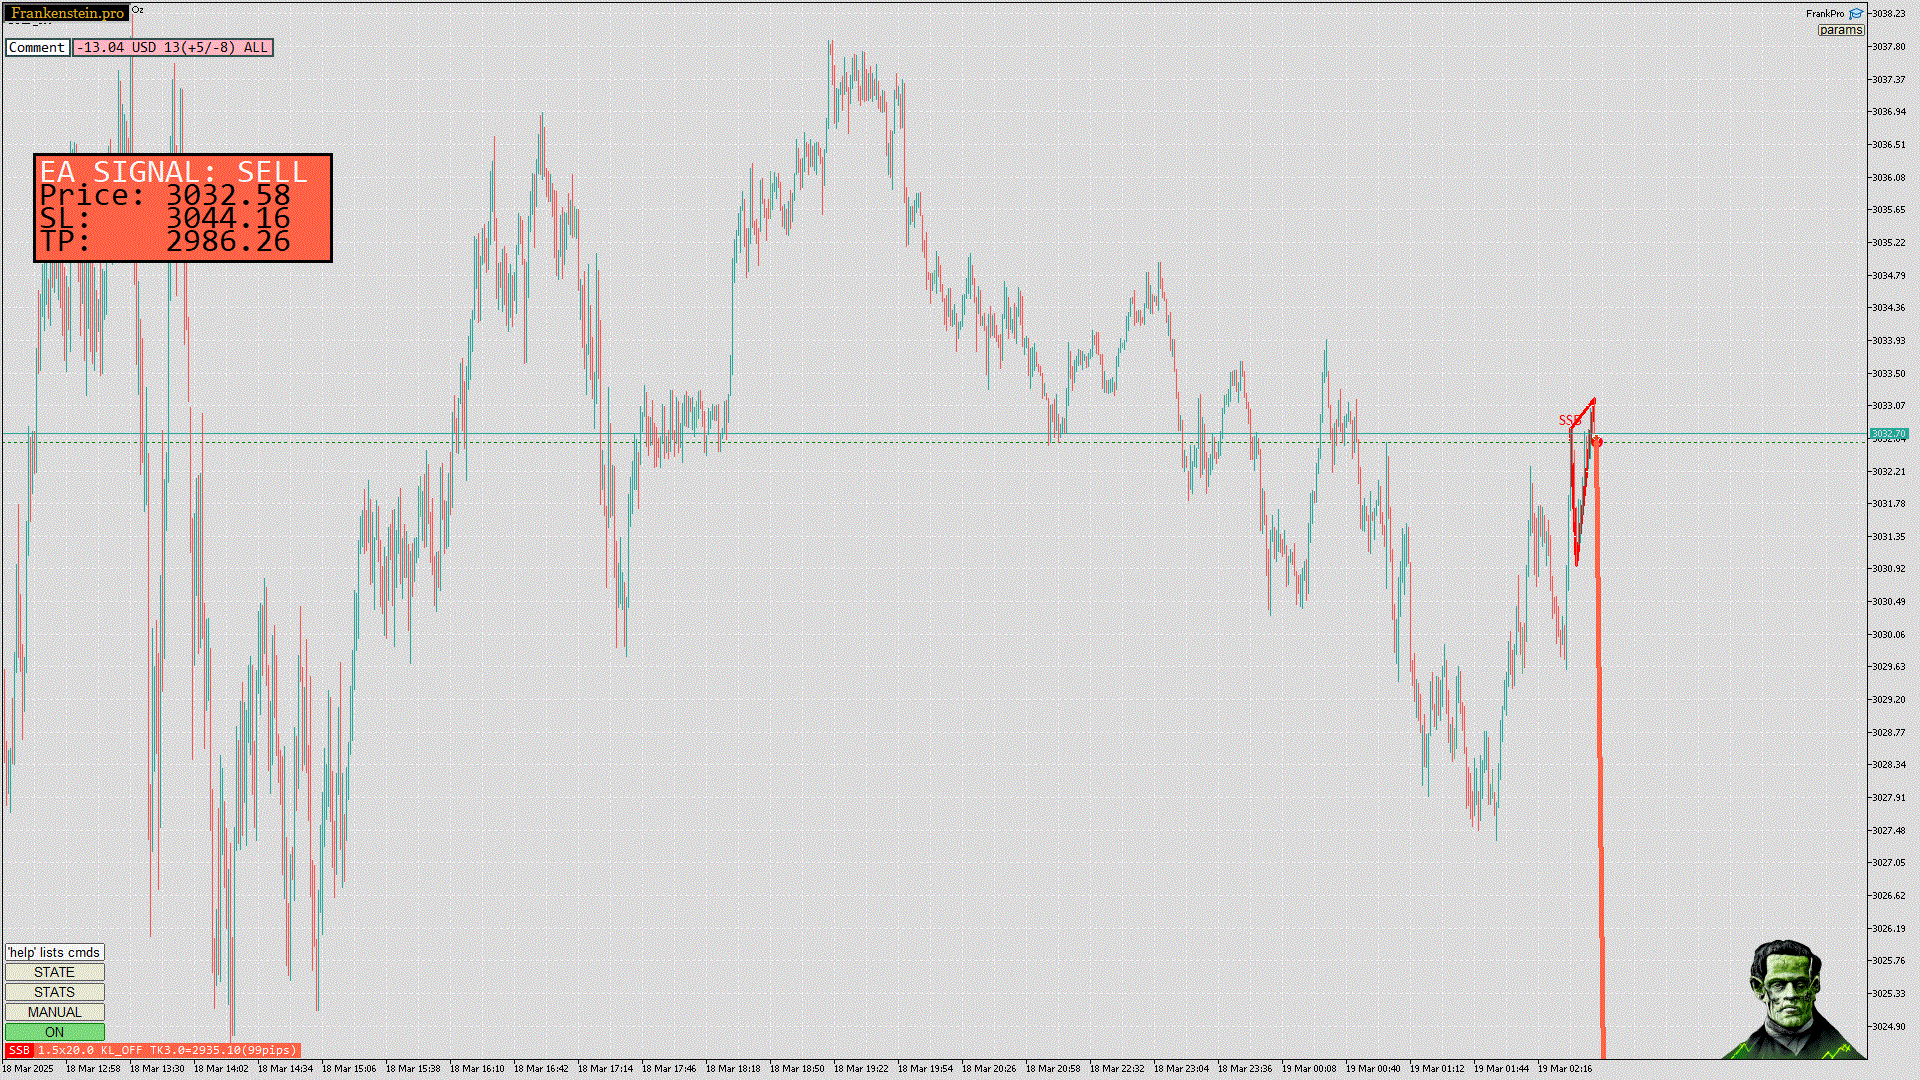Toggle the MANUAL mode button
Image resolution: width=1920 pixels, height=1080 pixels.
pyautogui.click(x=54, y=1012)
